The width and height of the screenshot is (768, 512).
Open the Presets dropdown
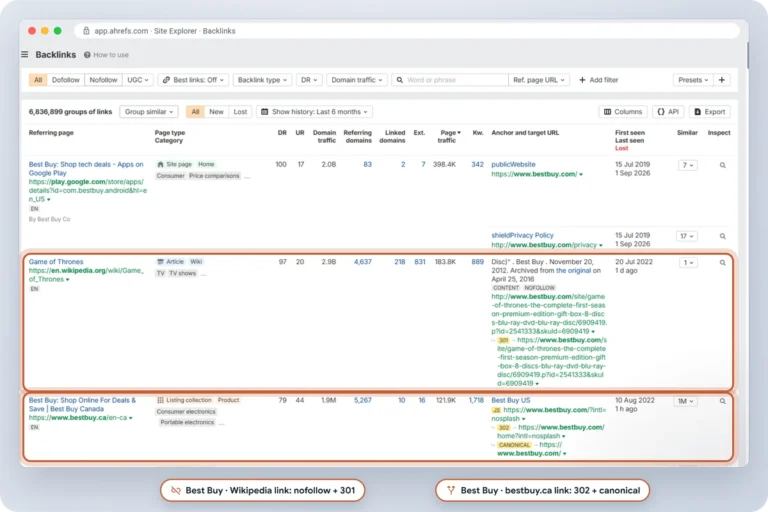click(x=693, y=80)
